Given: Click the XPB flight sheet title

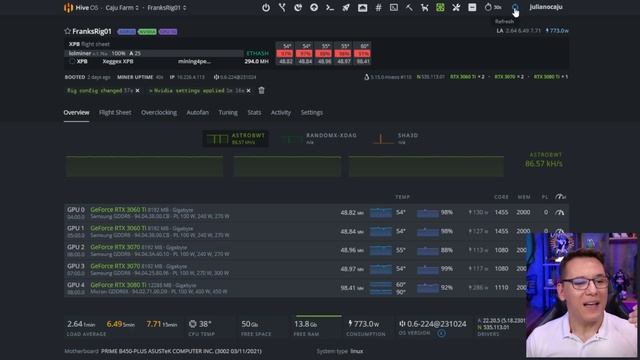Looking at the screenshot, I should tap(89, 44).
